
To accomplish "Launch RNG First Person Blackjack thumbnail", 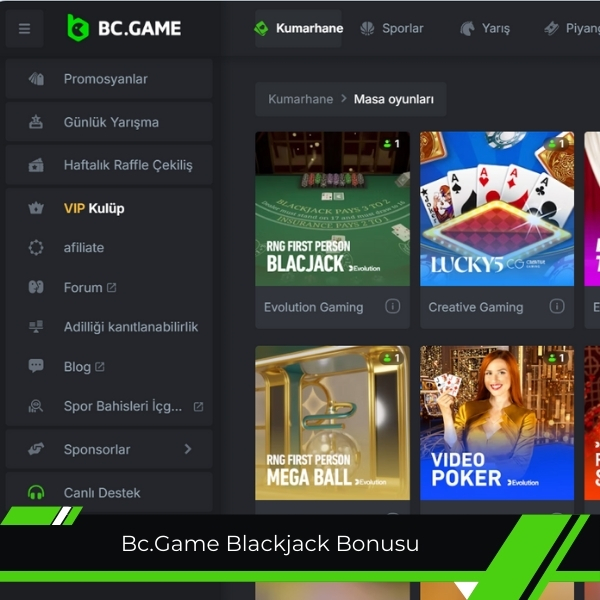I will coord(332,209).
